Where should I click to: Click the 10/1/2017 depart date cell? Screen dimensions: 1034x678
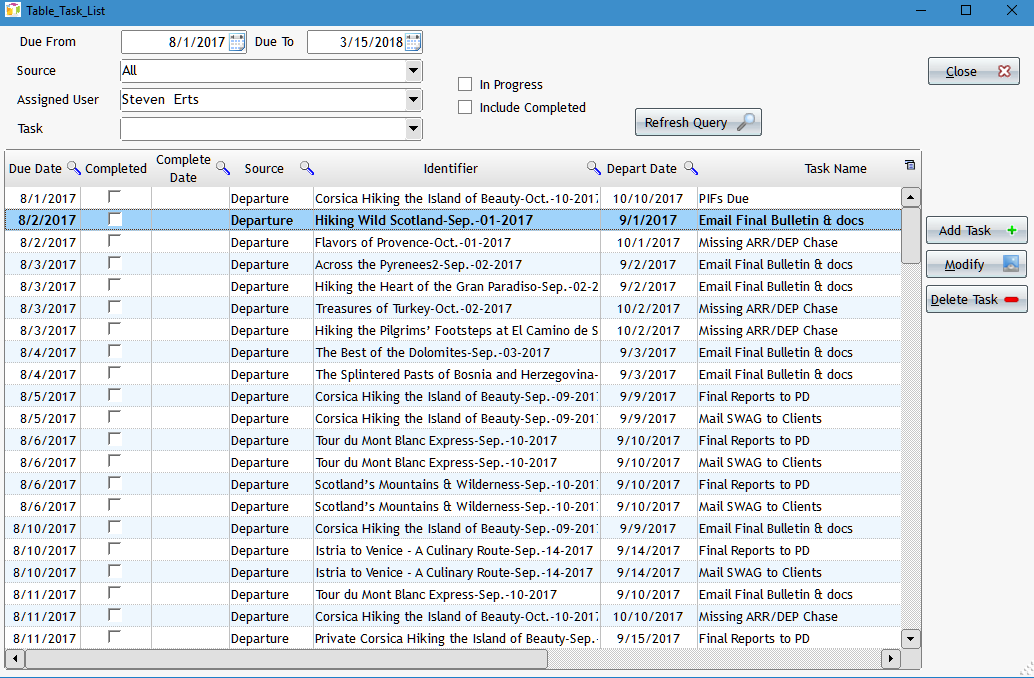[x=648, y=243]
